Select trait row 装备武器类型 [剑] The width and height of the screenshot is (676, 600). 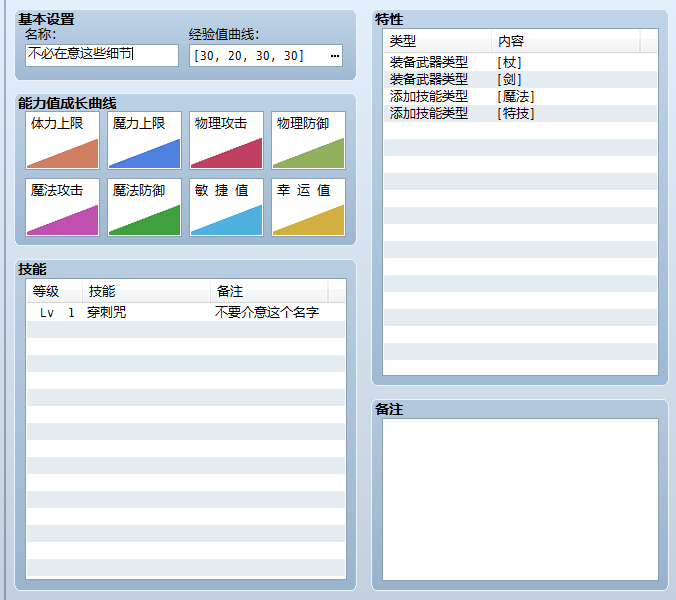[520, 79]
